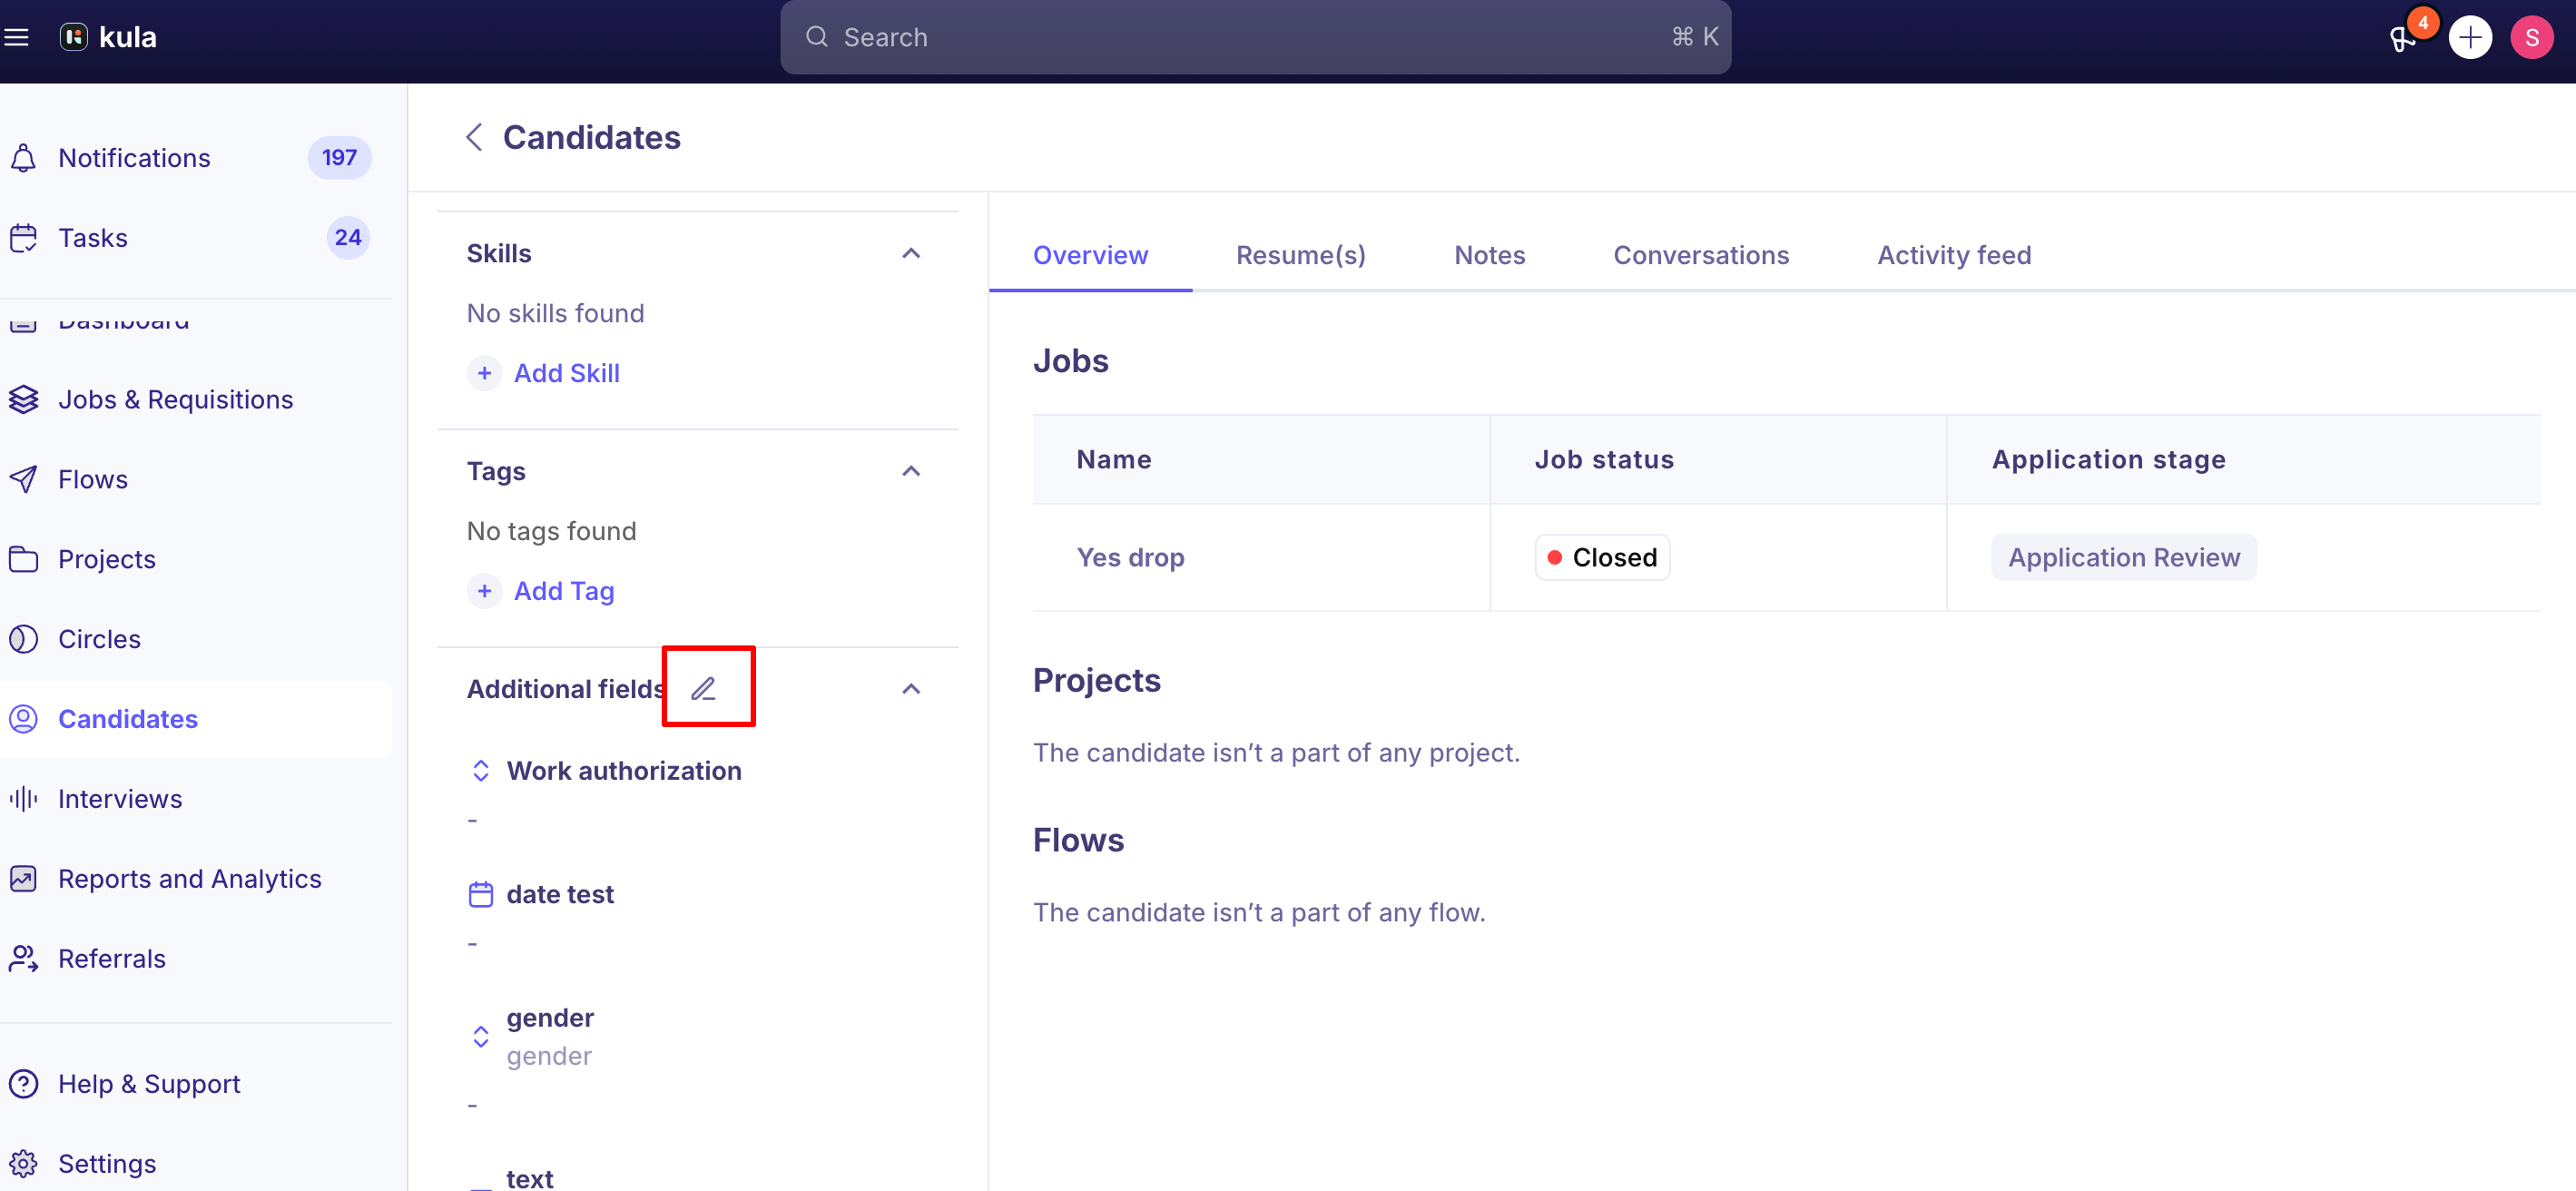
Task: Click the Tasks calendar icon
Action: (x=23, y=238)
